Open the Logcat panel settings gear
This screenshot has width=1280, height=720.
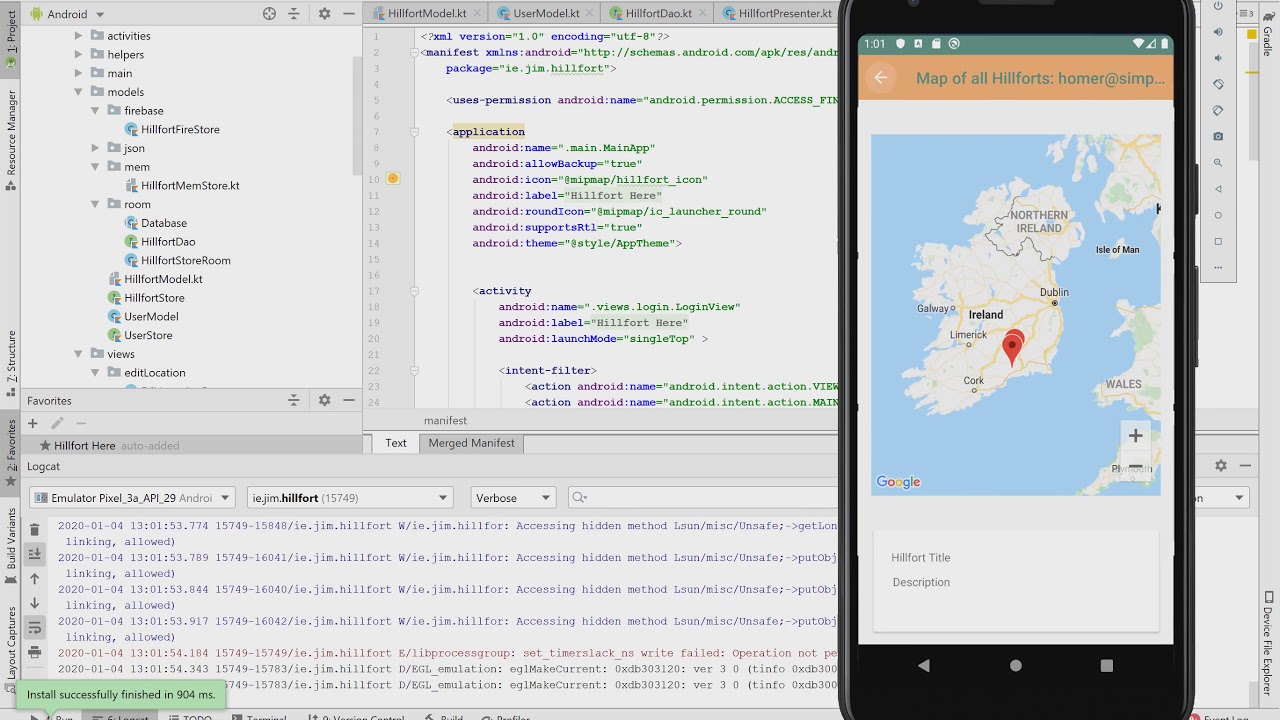click(x=1220, y=466)
